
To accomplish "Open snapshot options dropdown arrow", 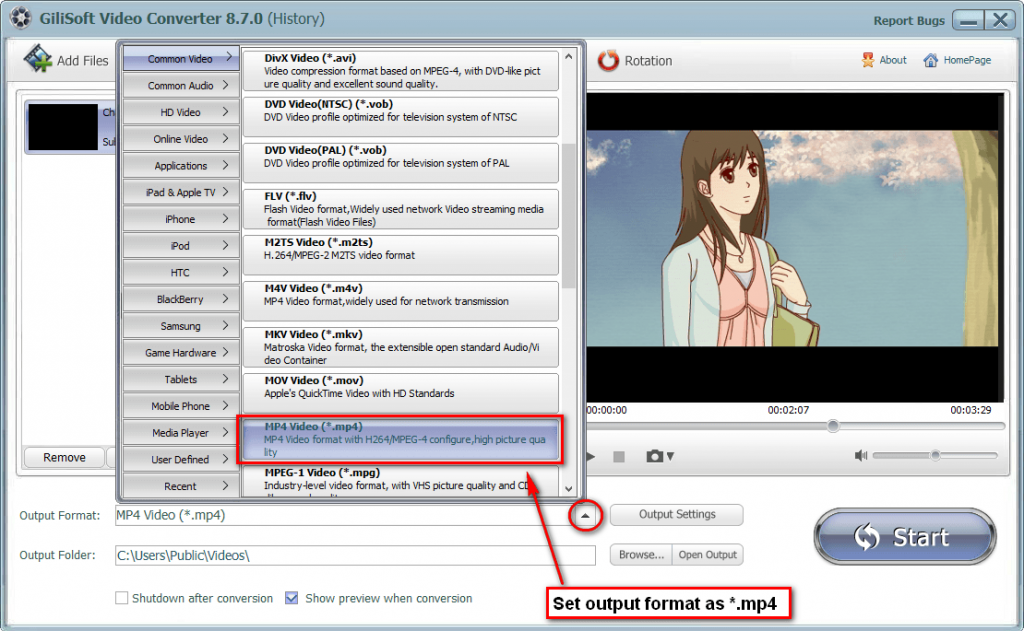I will click(x=670, y=456).
